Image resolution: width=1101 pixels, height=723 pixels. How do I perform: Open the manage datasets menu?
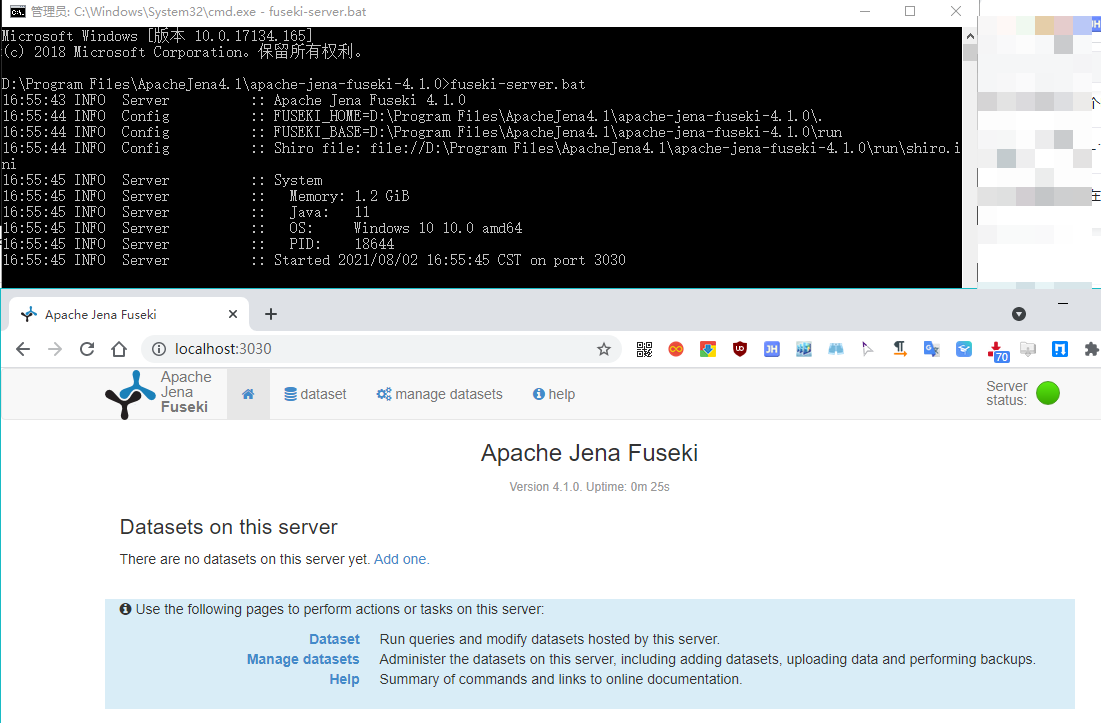pos(439,393)
